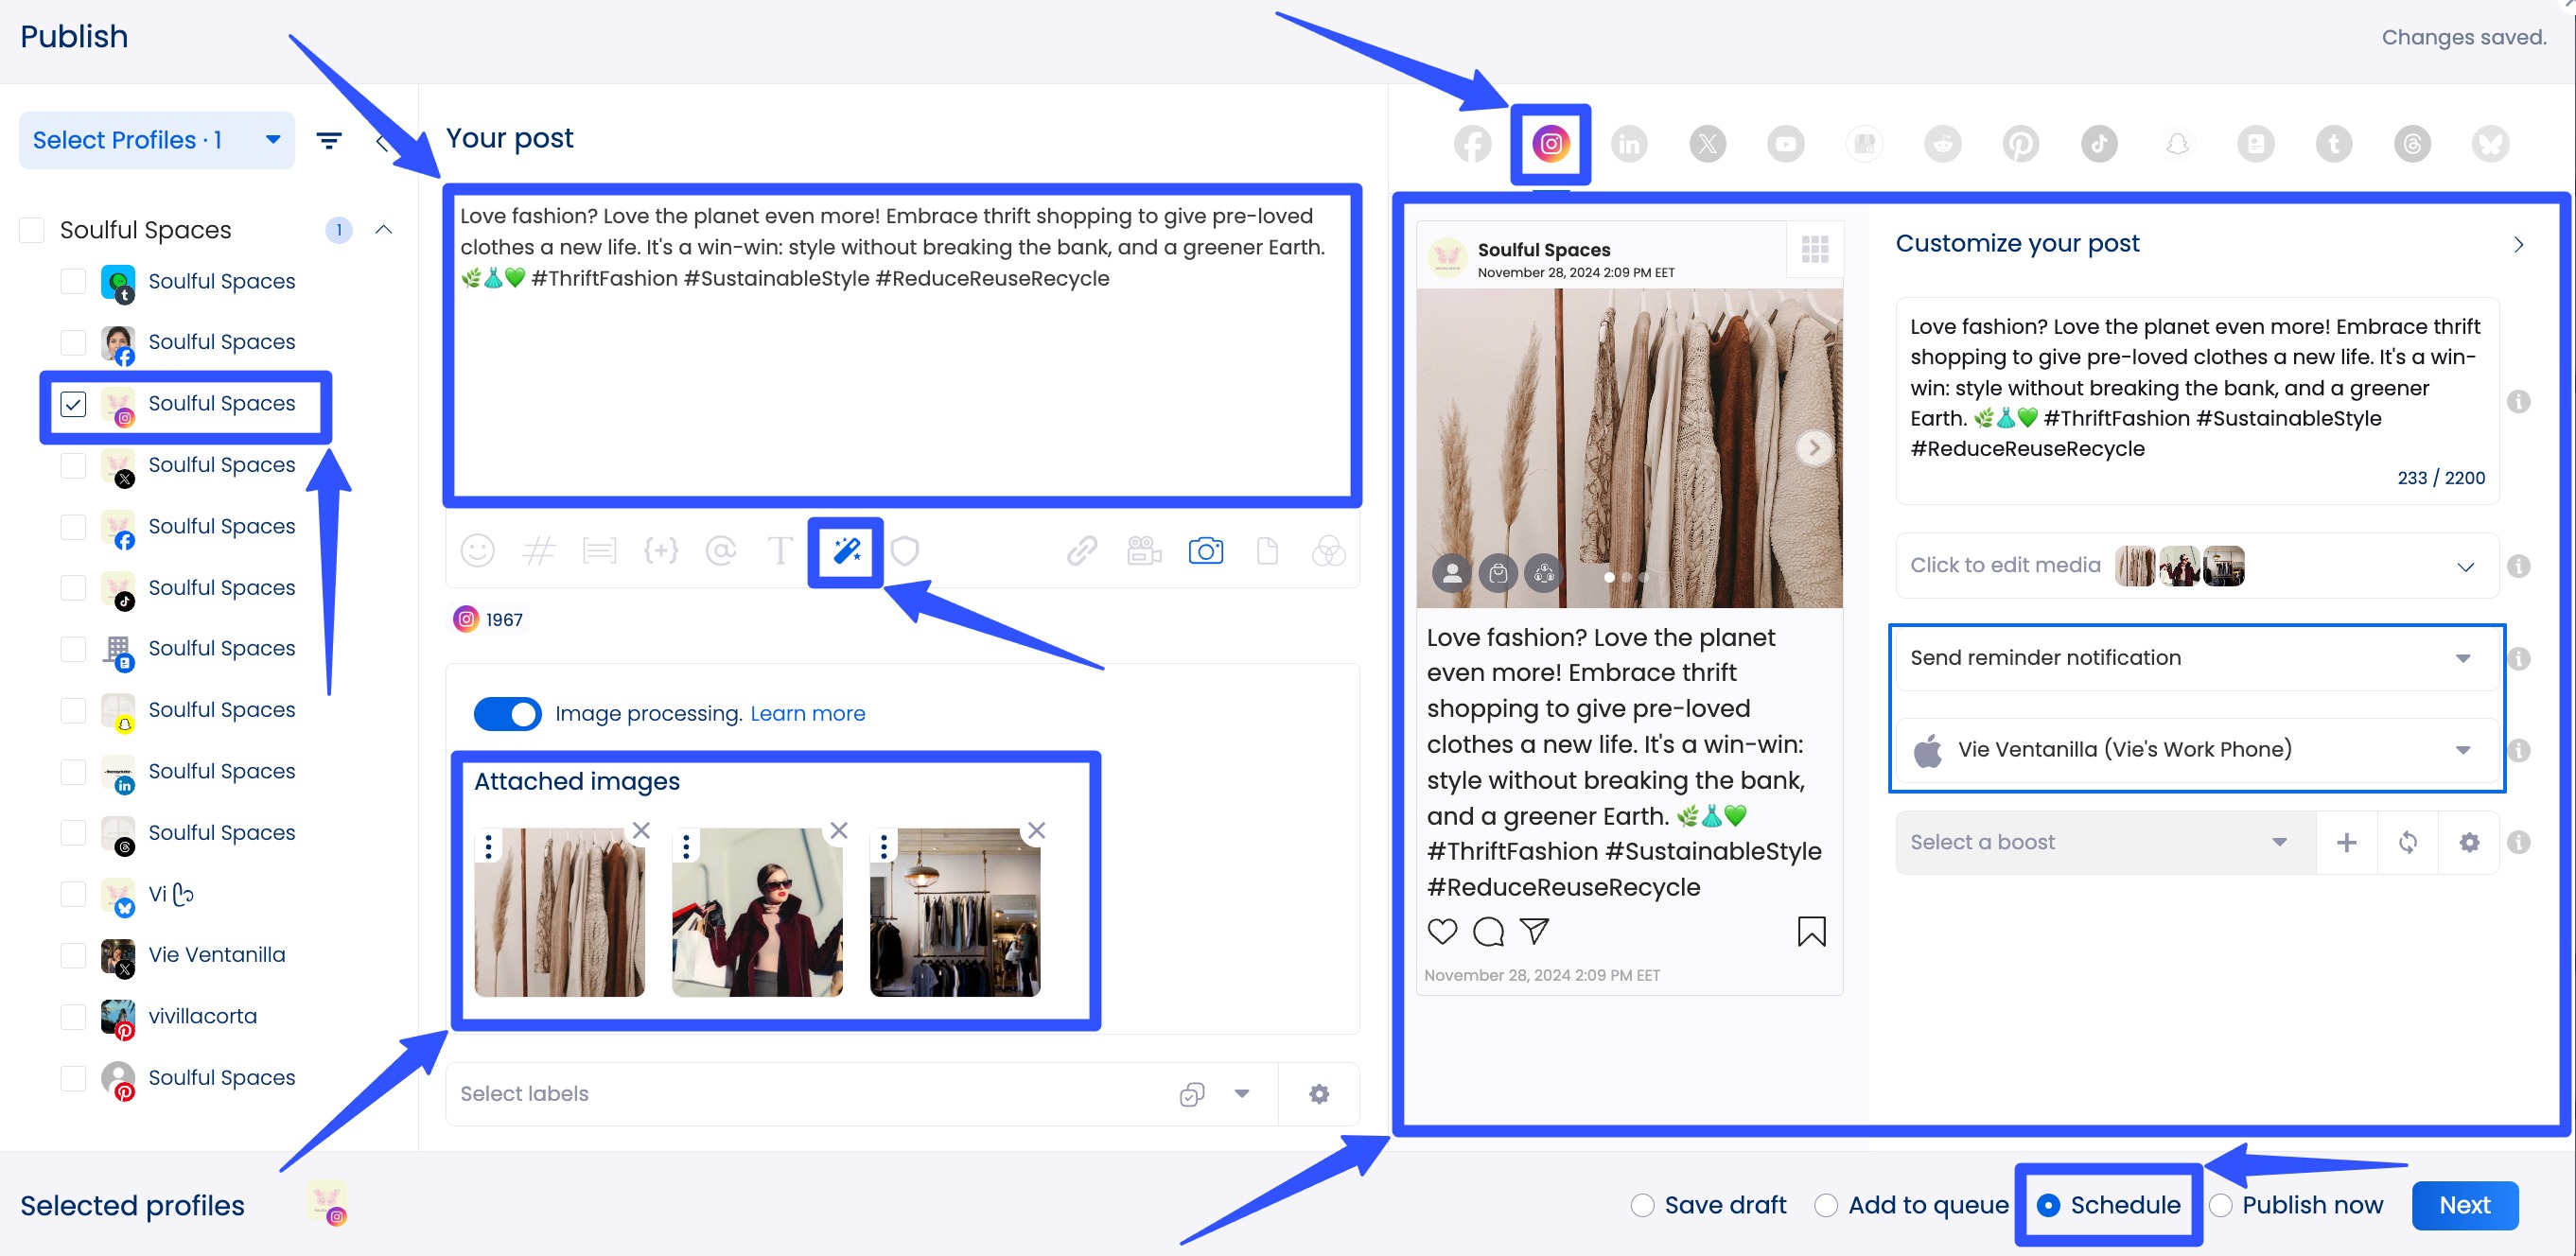Check the Soulful Spaces X profile checkbox

coord(72,465)
